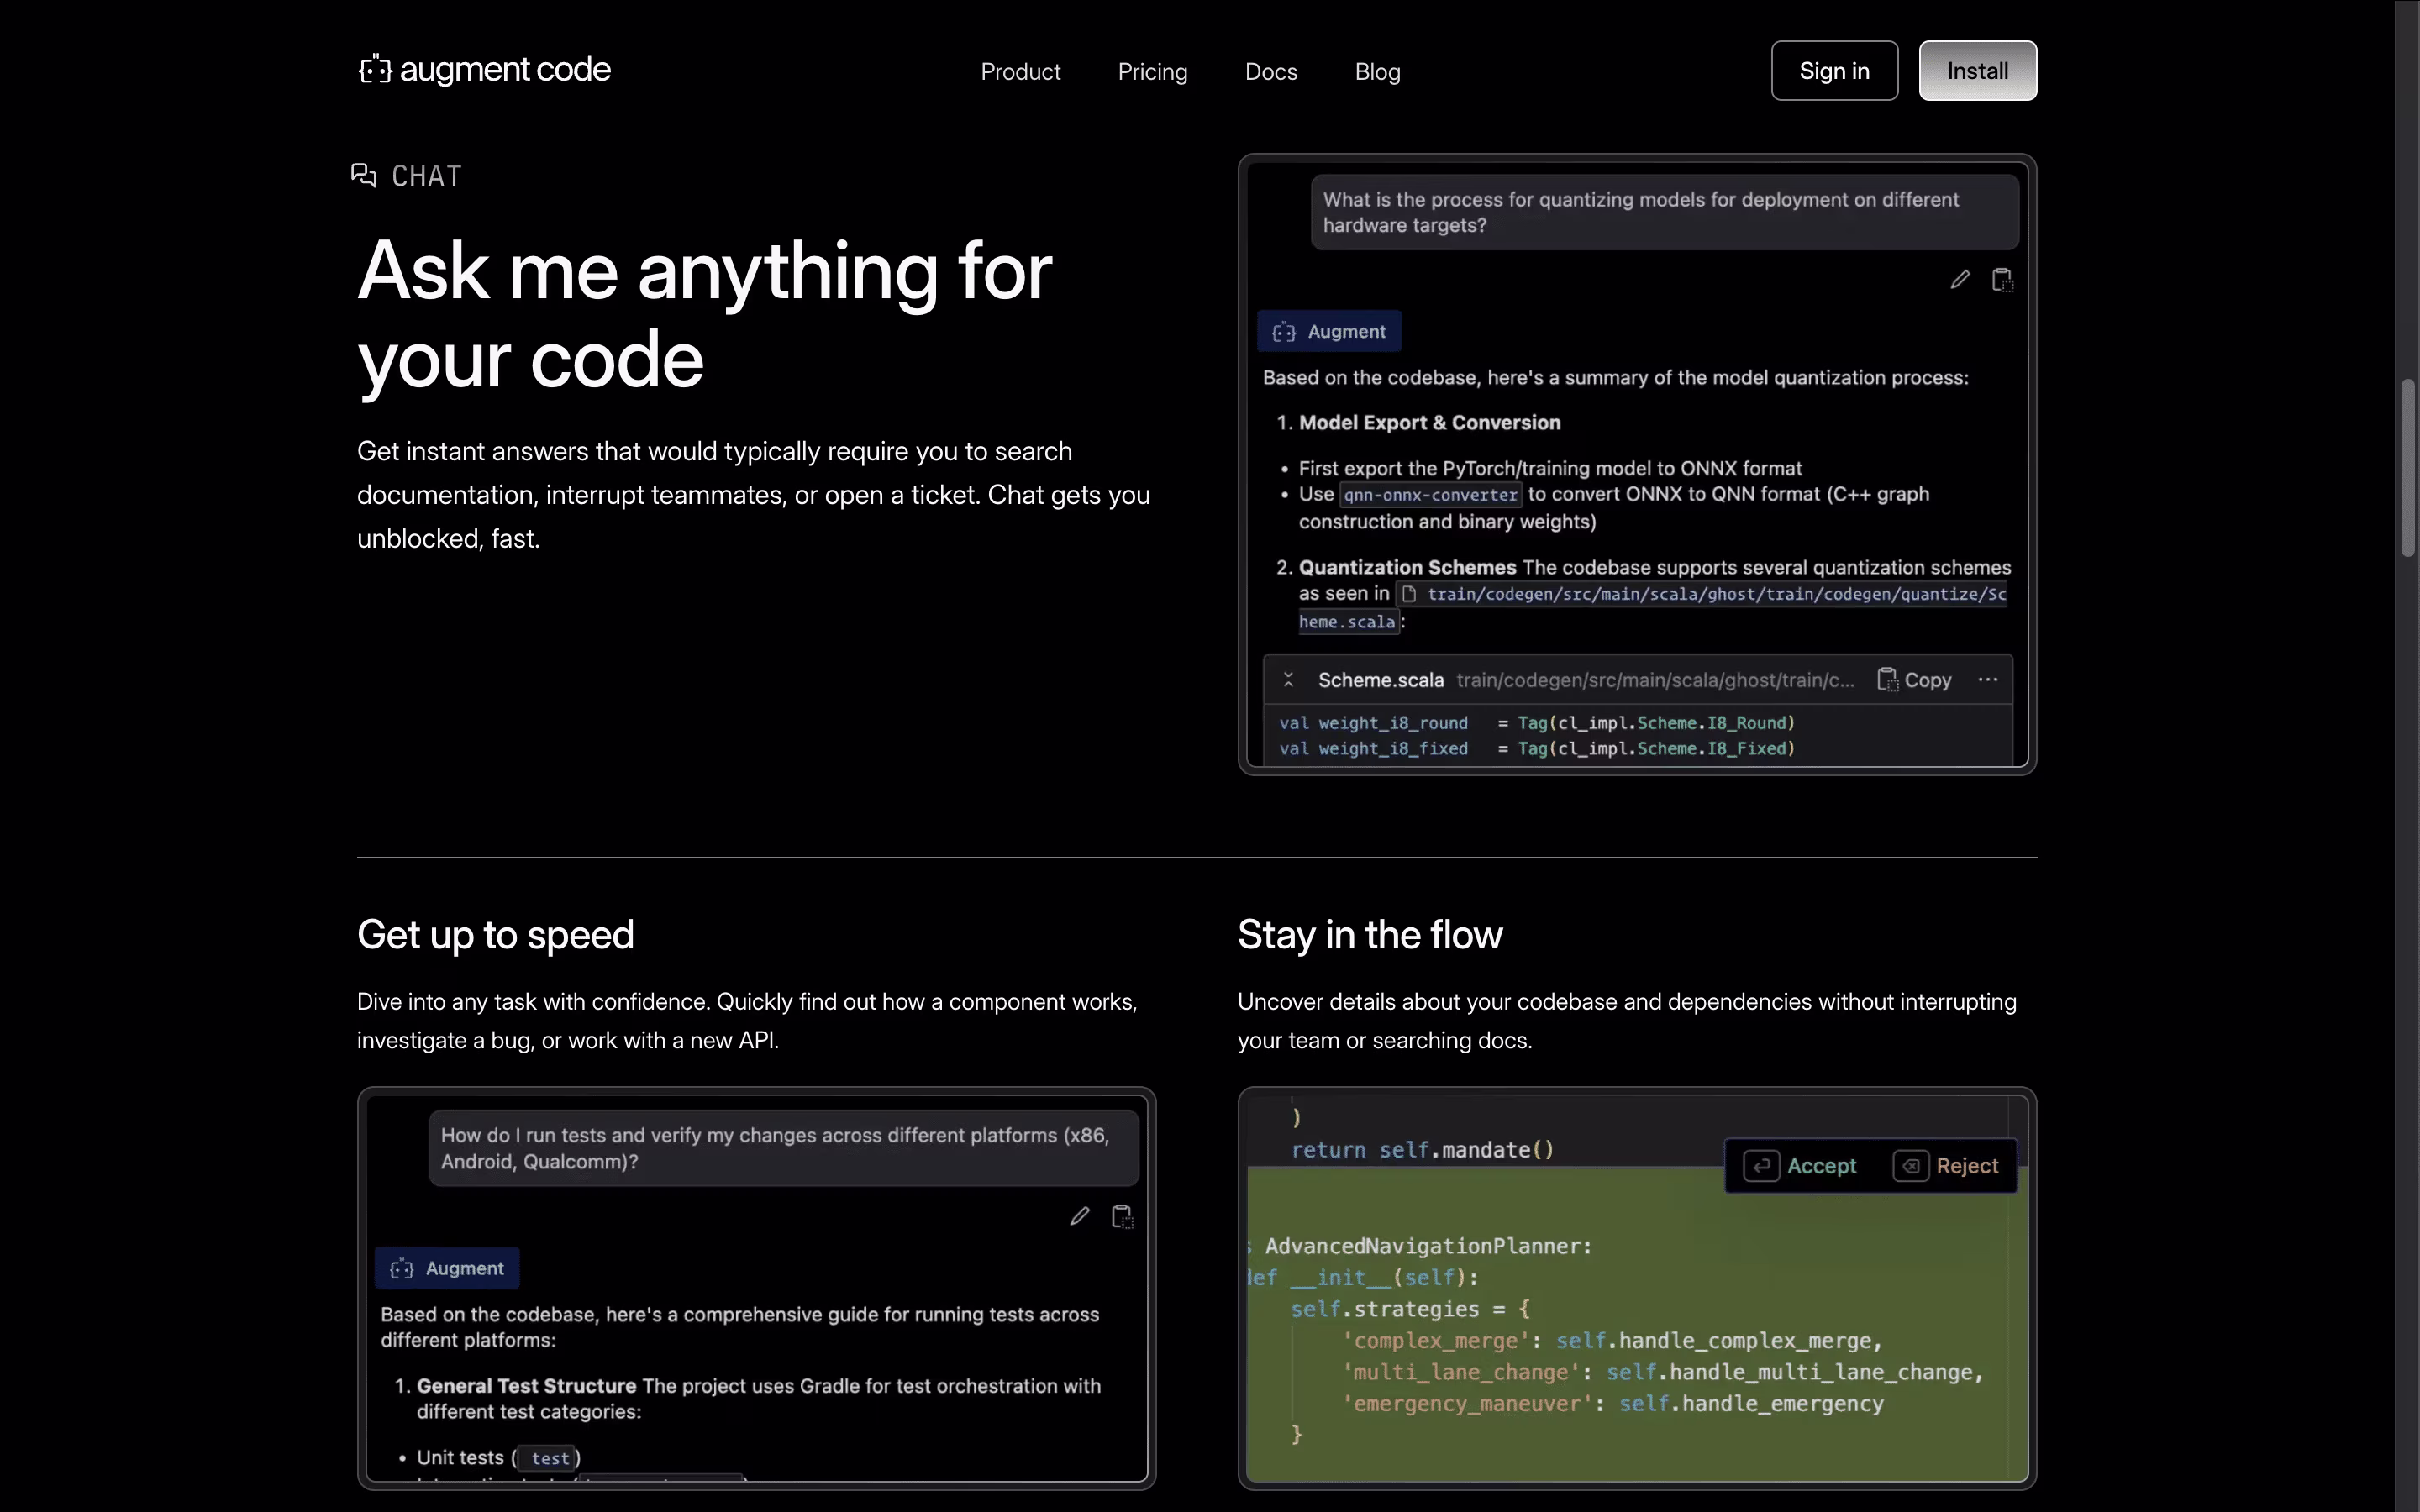Click the 'test' code tag

549,1459
